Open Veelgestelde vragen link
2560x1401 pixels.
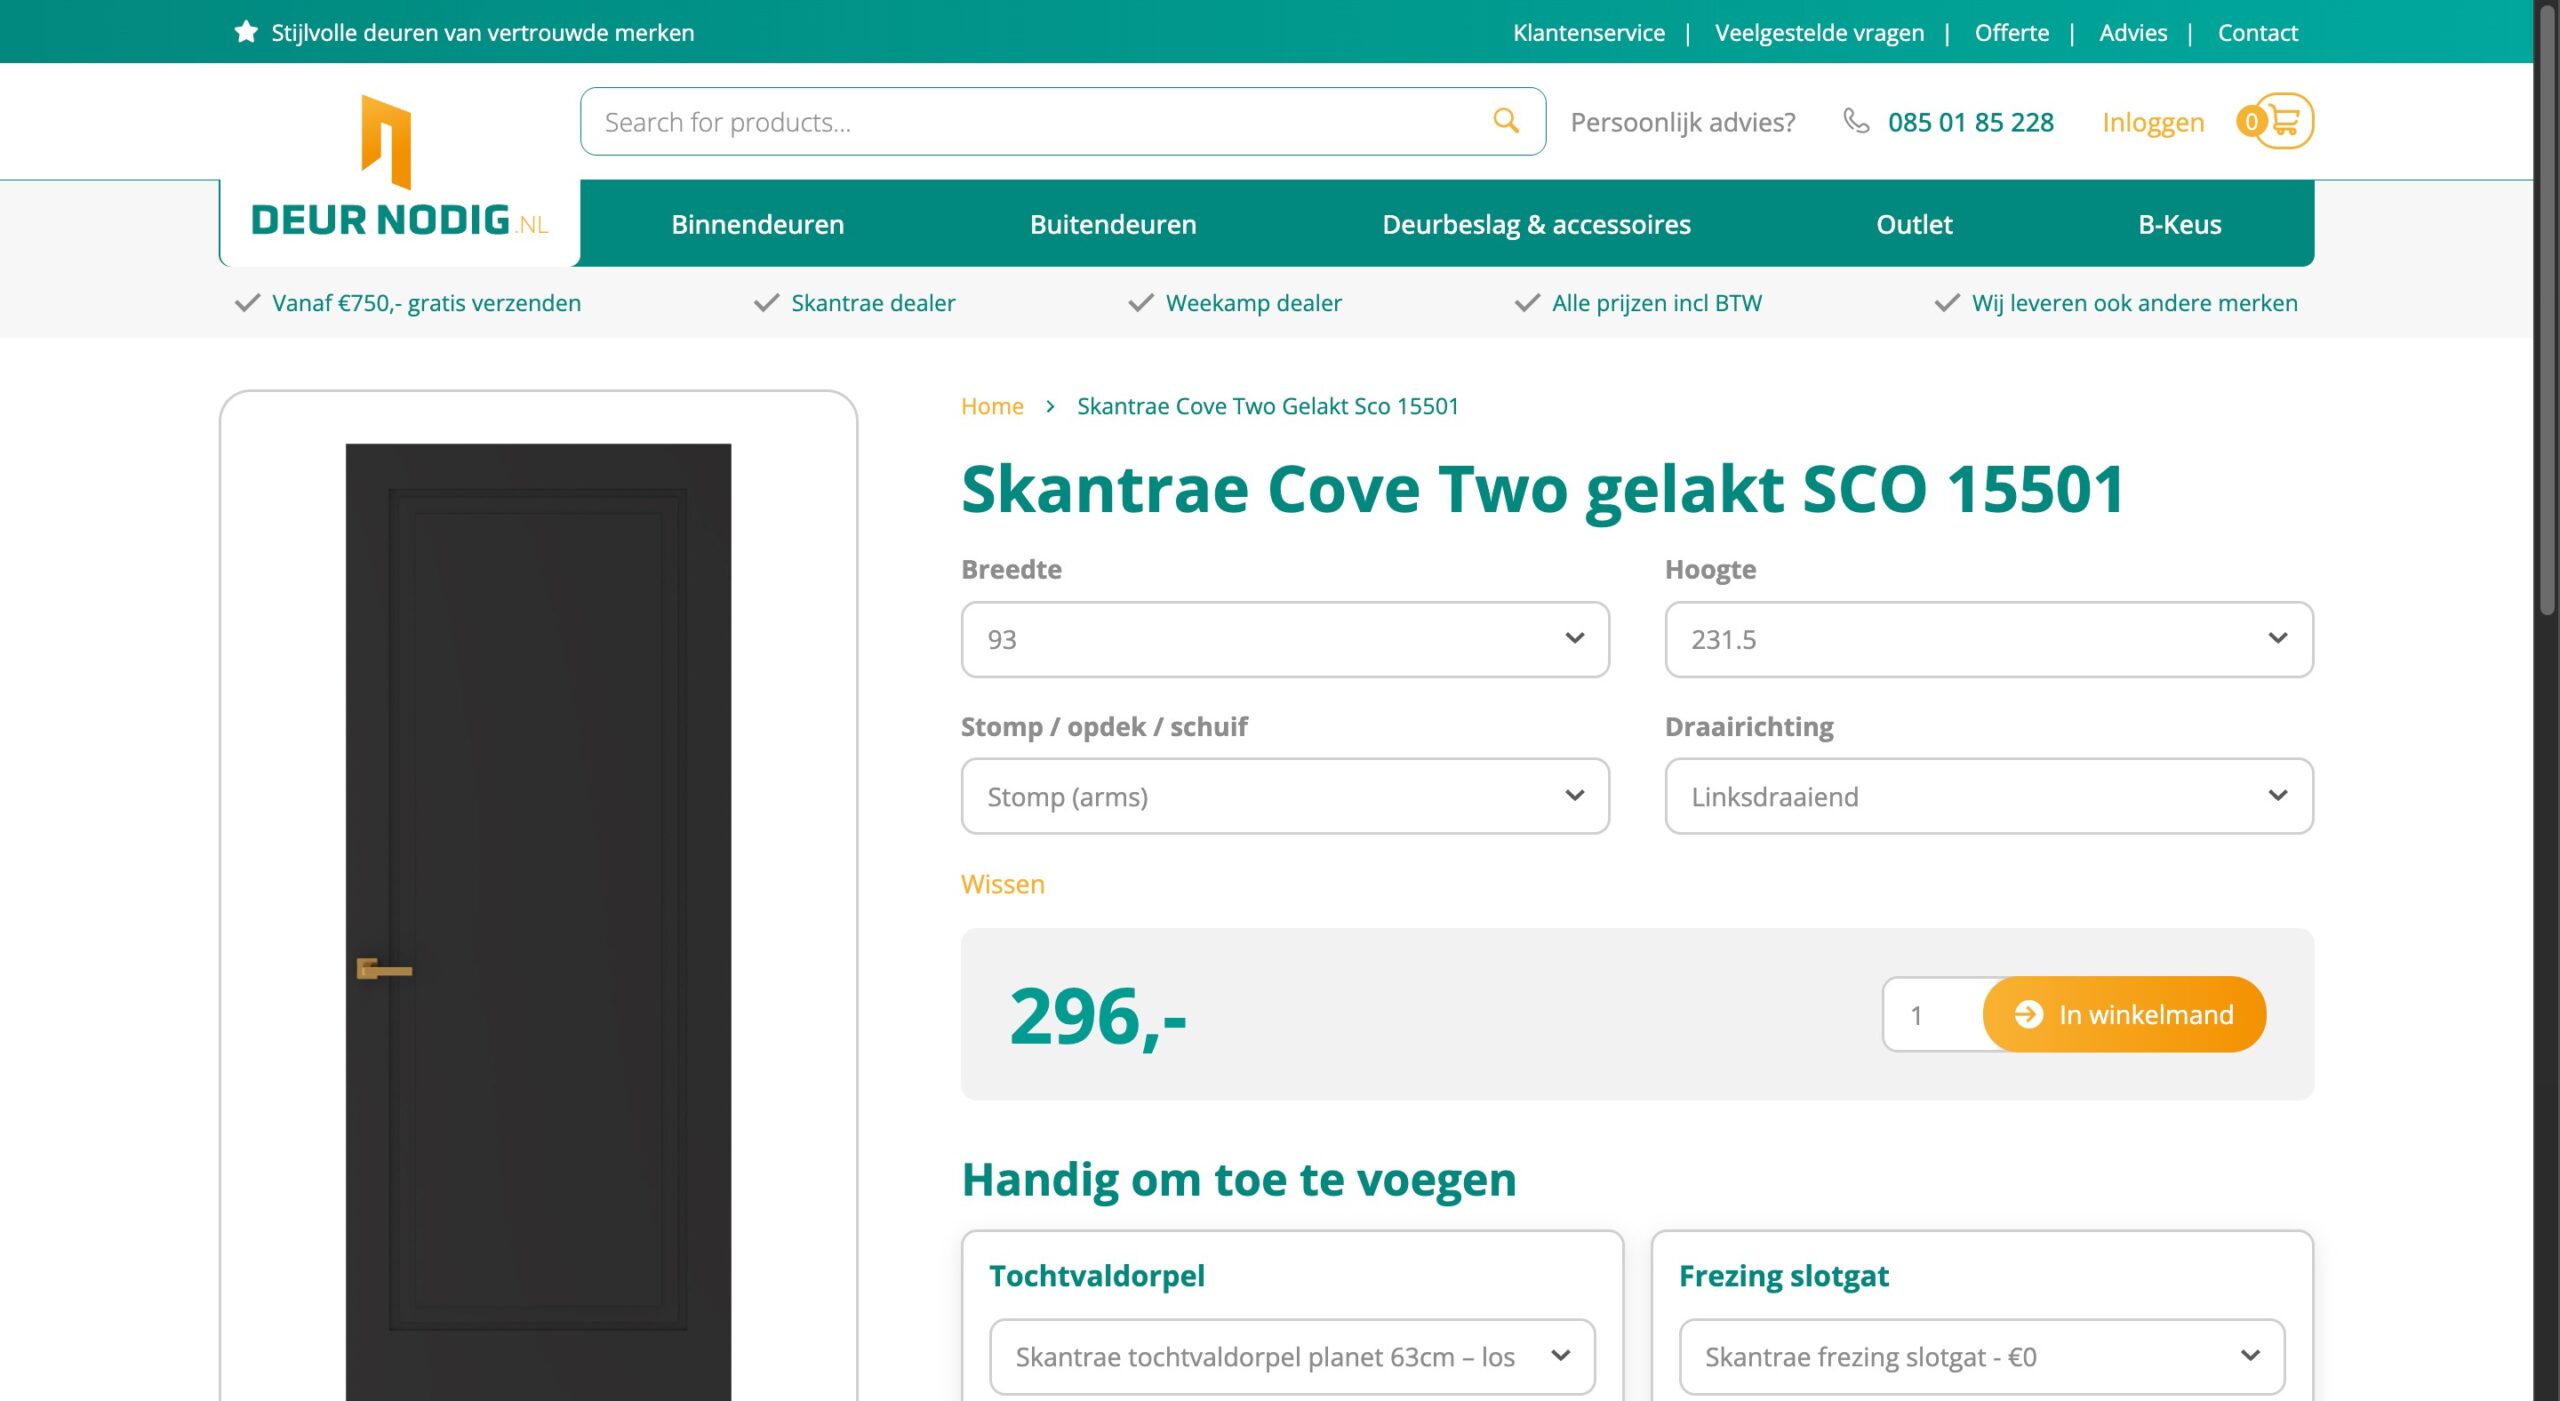click(1819, 33)
